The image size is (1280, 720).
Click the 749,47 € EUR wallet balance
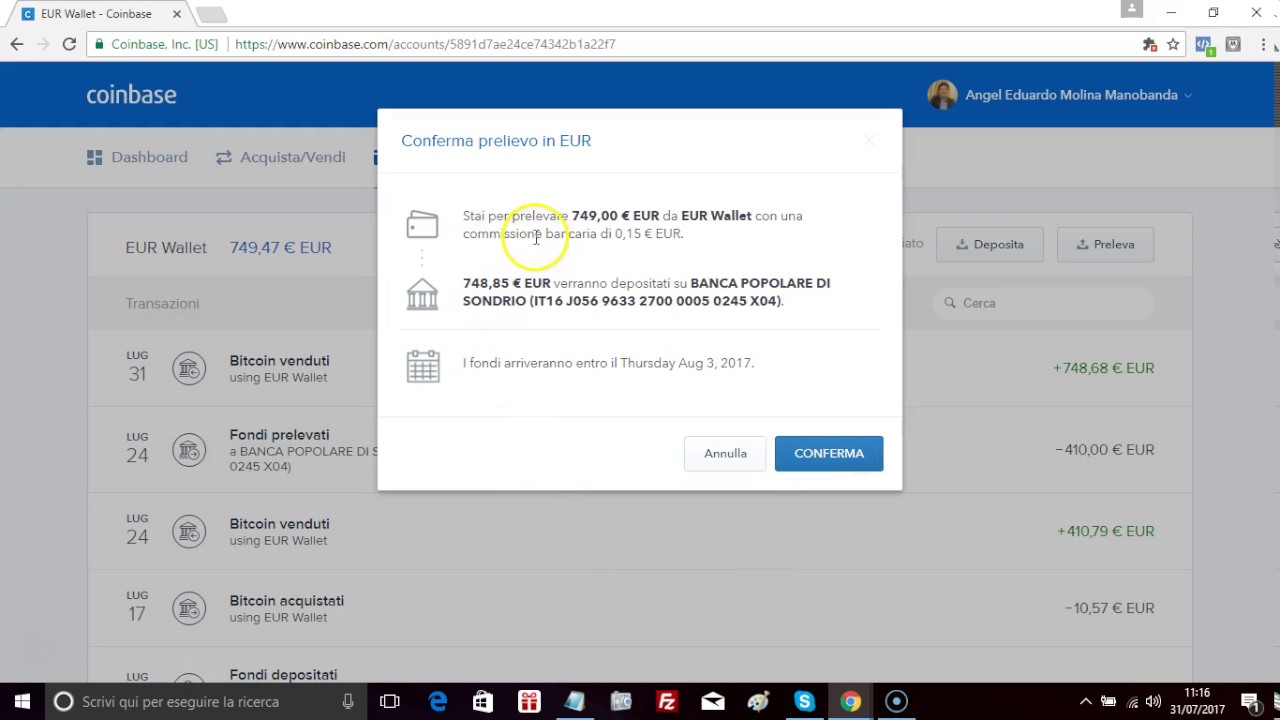click(x=280, y=247)
